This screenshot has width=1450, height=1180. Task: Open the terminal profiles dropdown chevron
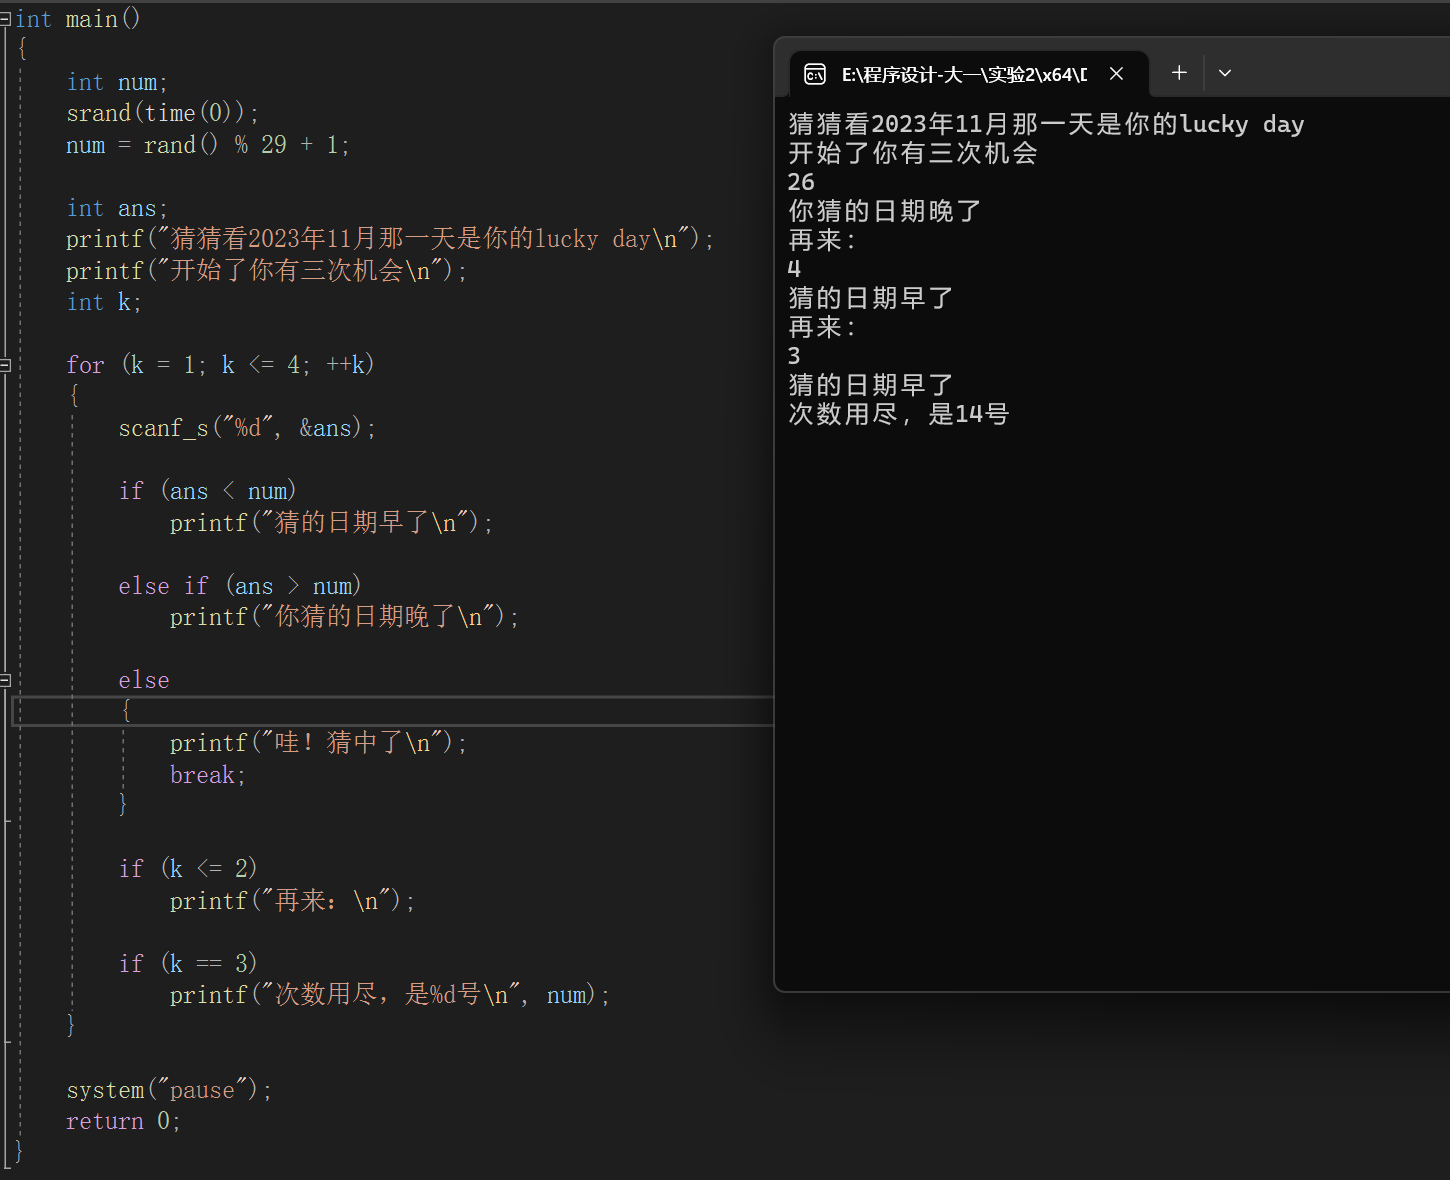[x=1225, y=73]
